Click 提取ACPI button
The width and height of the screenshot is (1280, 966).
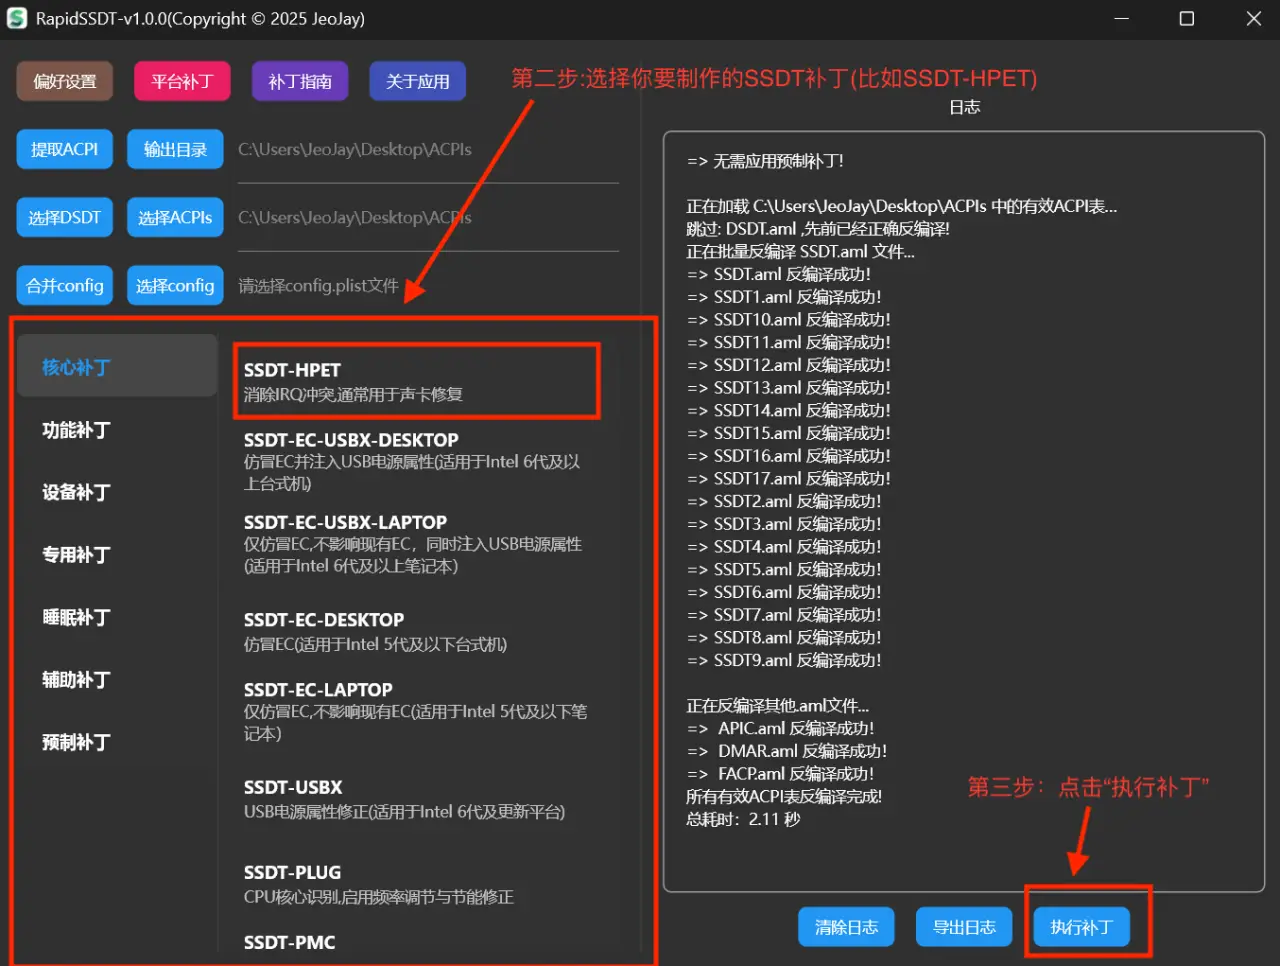(x=65, y=150)
